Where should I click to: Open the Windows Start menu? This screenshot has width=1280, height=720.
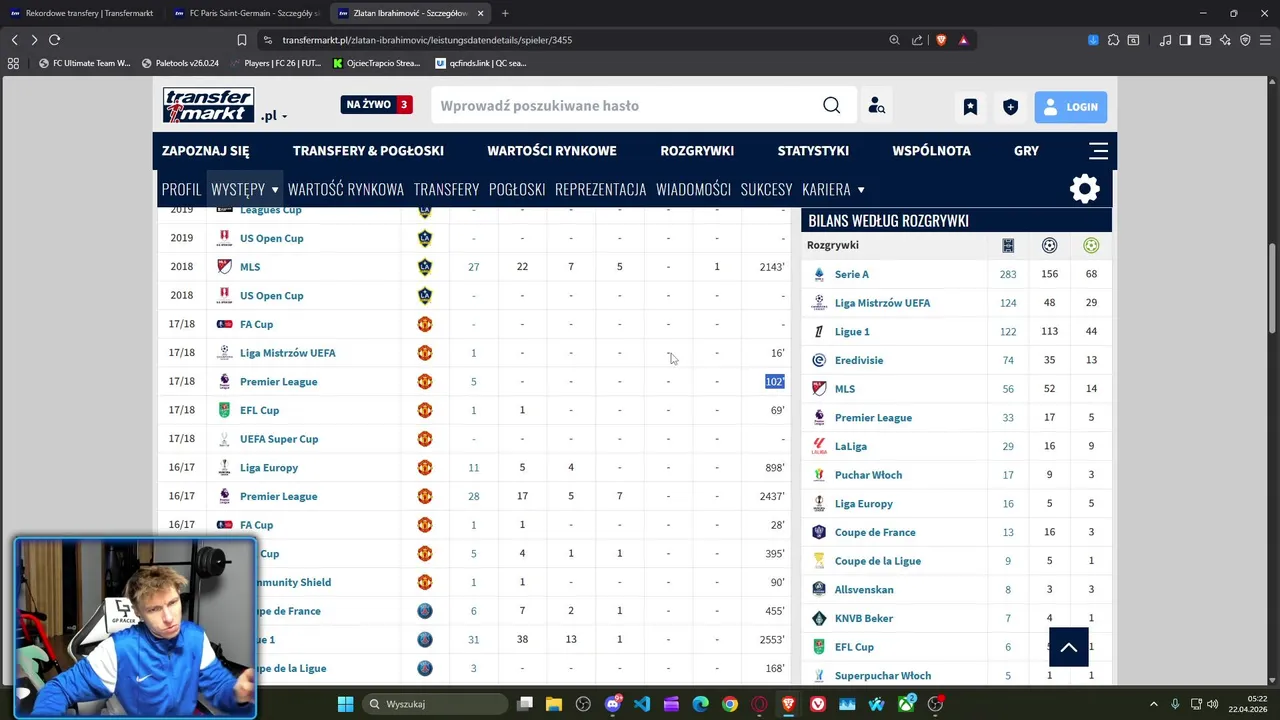[345, 704]
